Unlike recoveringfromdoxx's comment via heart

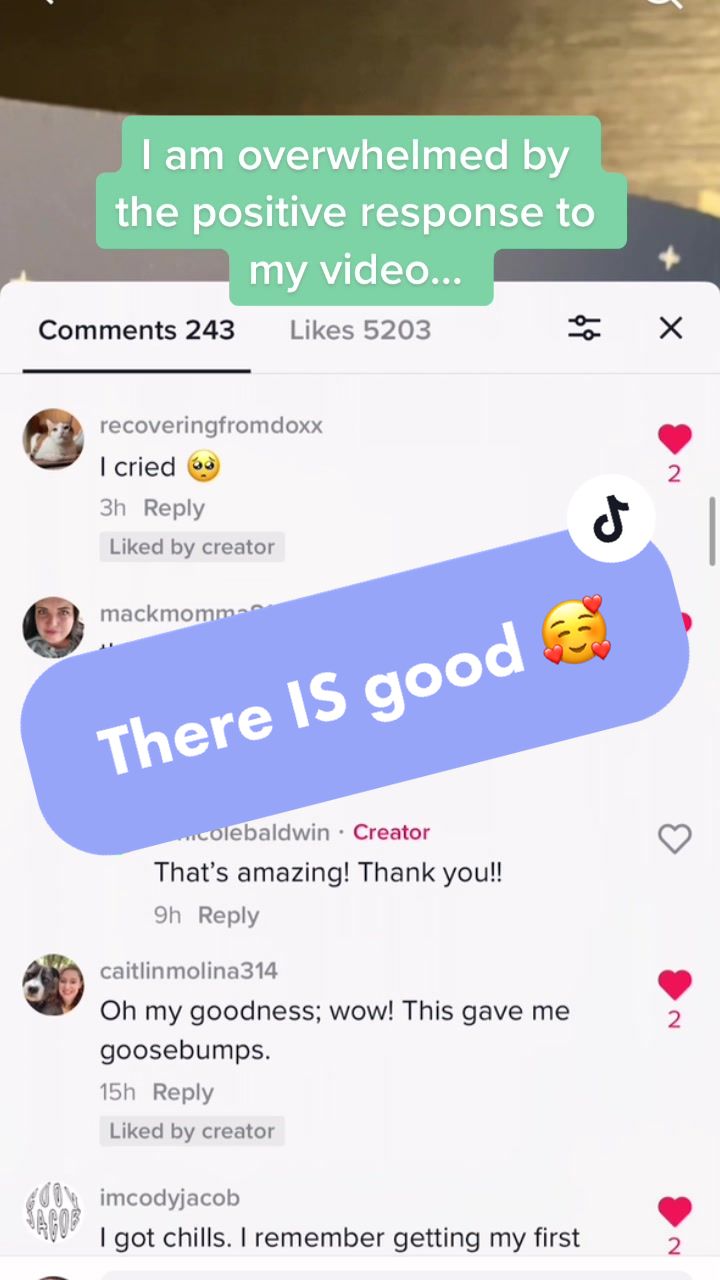(675, 438)
